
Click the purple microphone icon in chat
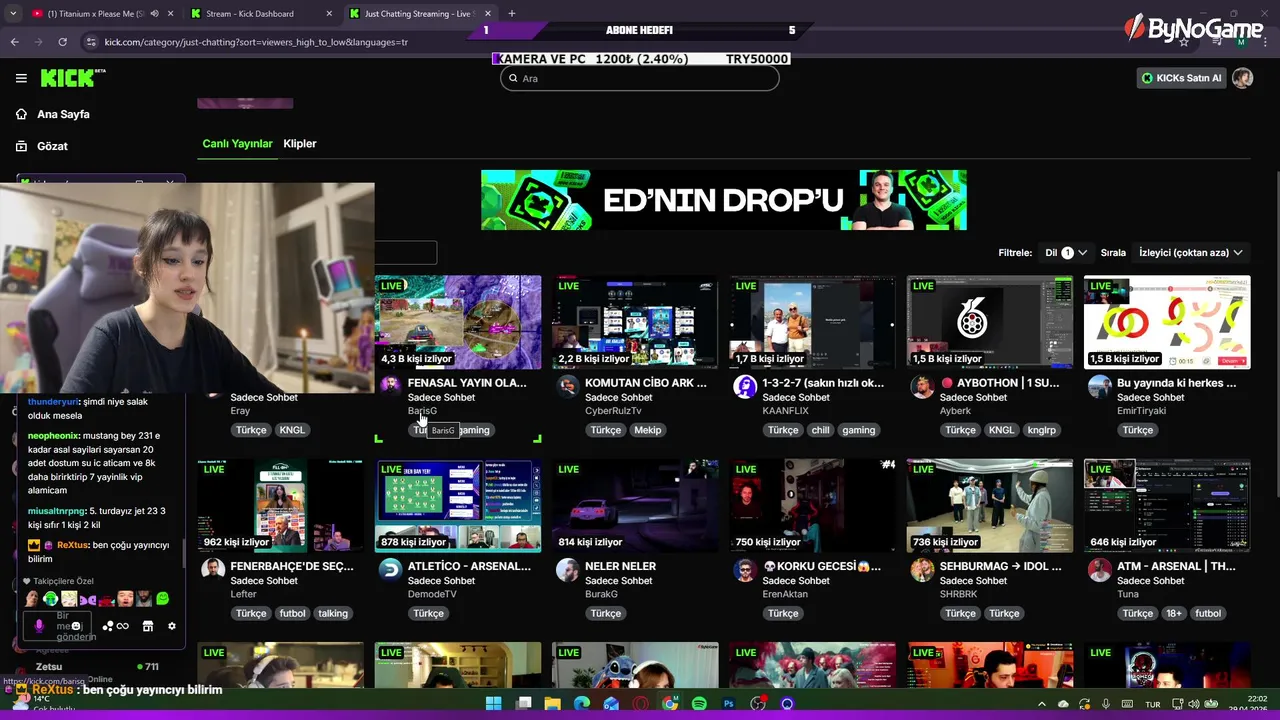pyautogui.click(x=39, y=626)
